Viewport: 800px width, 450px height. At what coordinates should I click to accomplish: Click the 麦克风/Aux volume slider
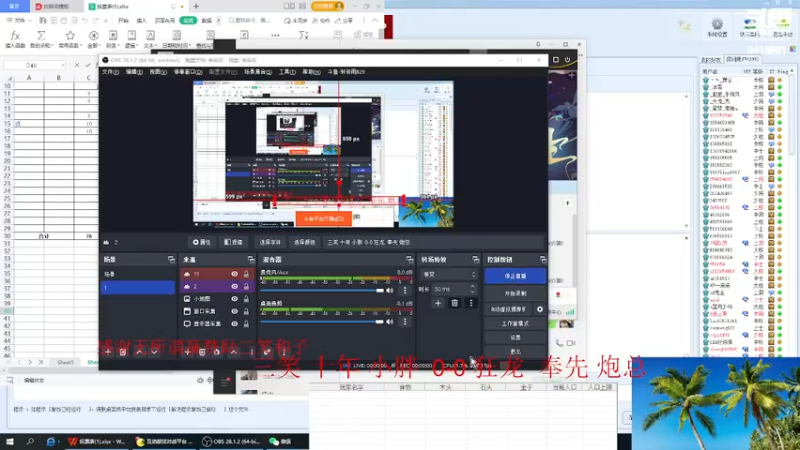[x=322, y=290]
